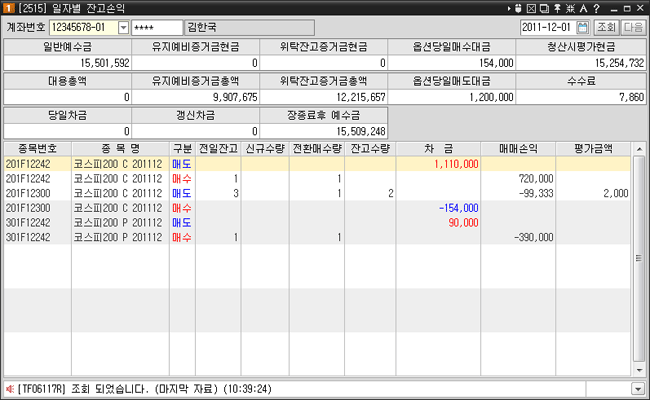Open help with the question mark icon

point(597,8)
